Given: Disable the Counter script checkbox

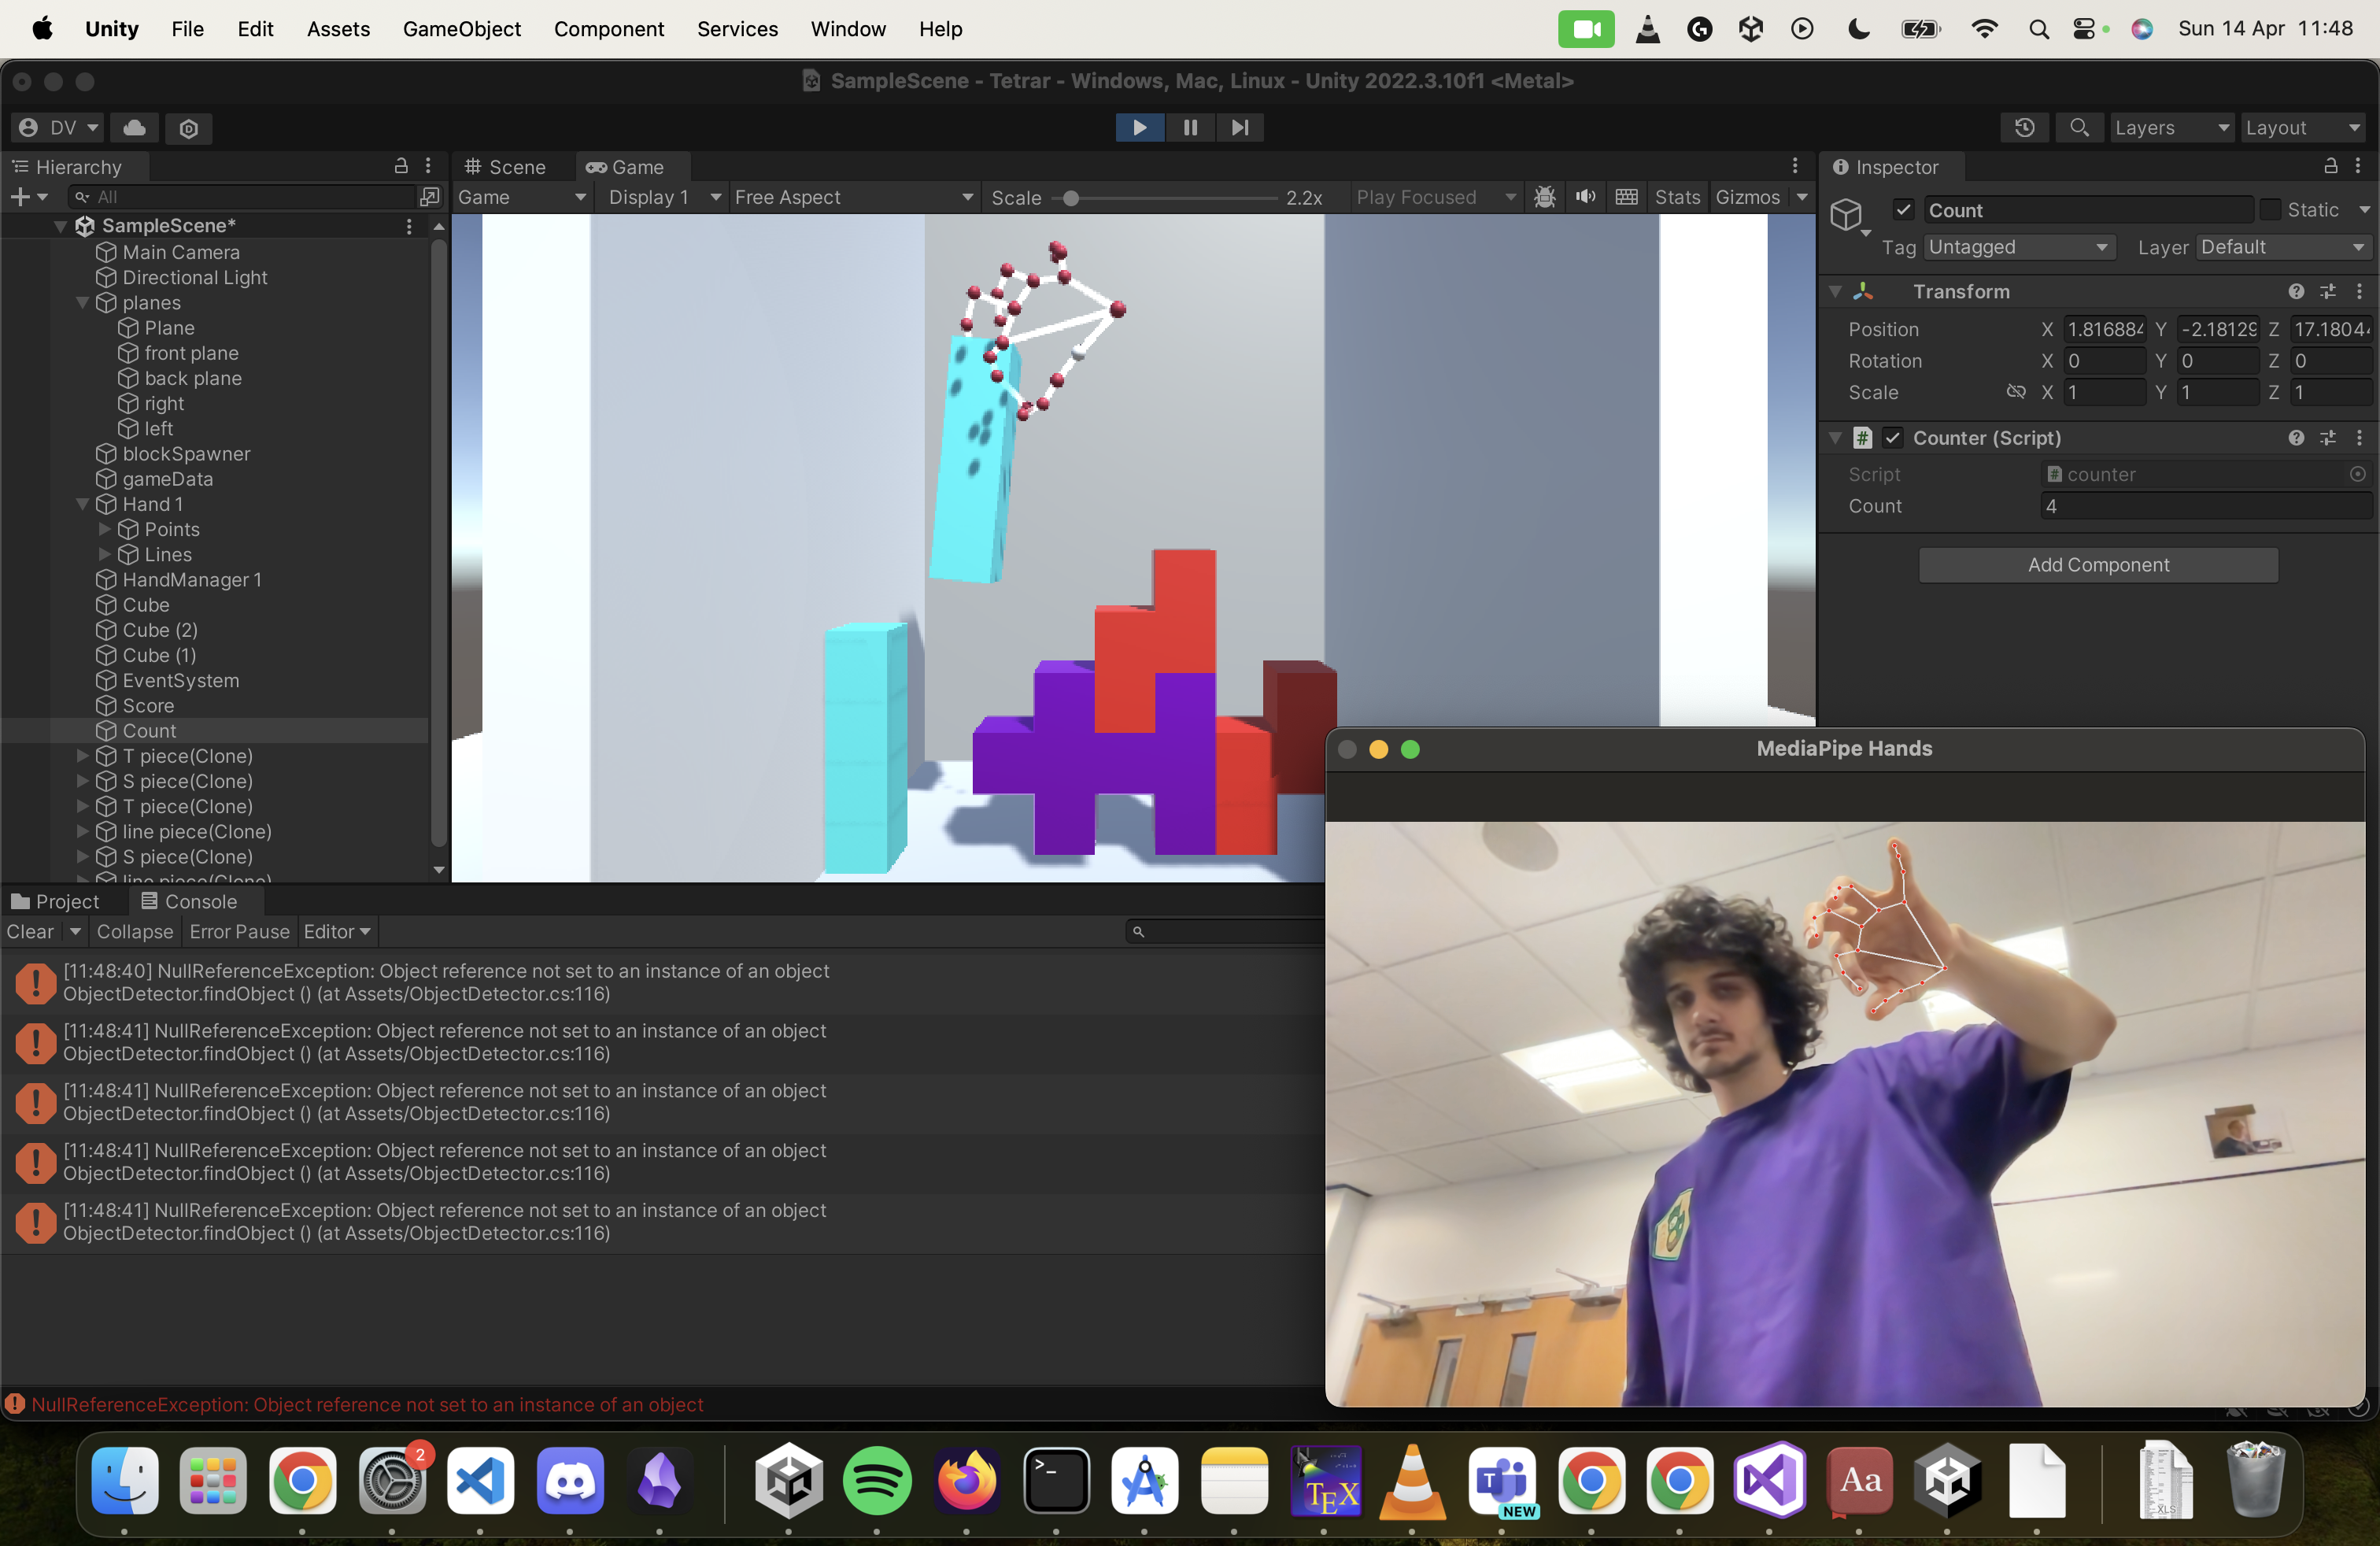Looking at the screenshot, I should tap(1893, 438).
